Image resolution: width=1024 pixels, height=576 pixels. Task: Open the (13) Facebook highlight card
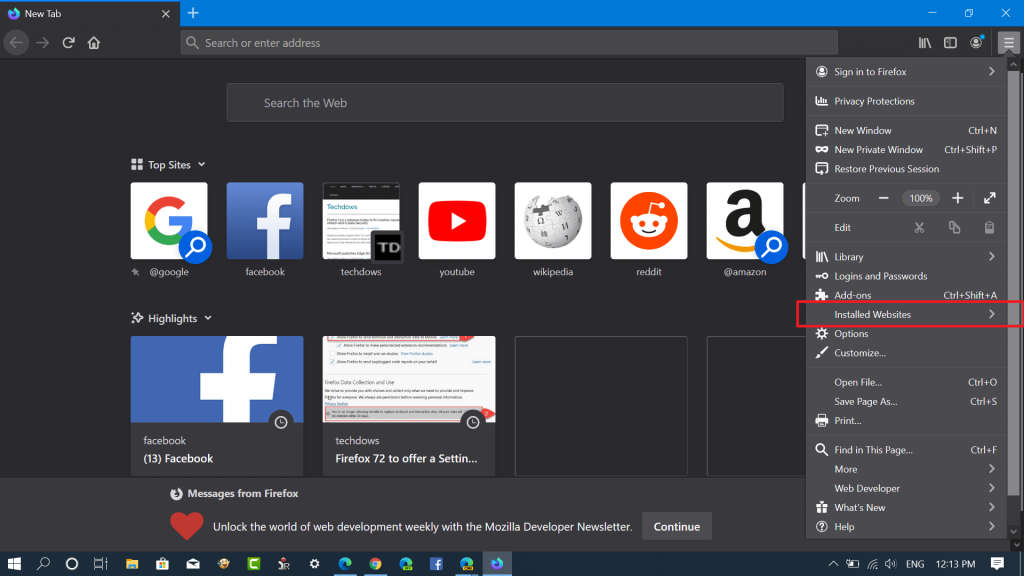(x=217, y=406)
